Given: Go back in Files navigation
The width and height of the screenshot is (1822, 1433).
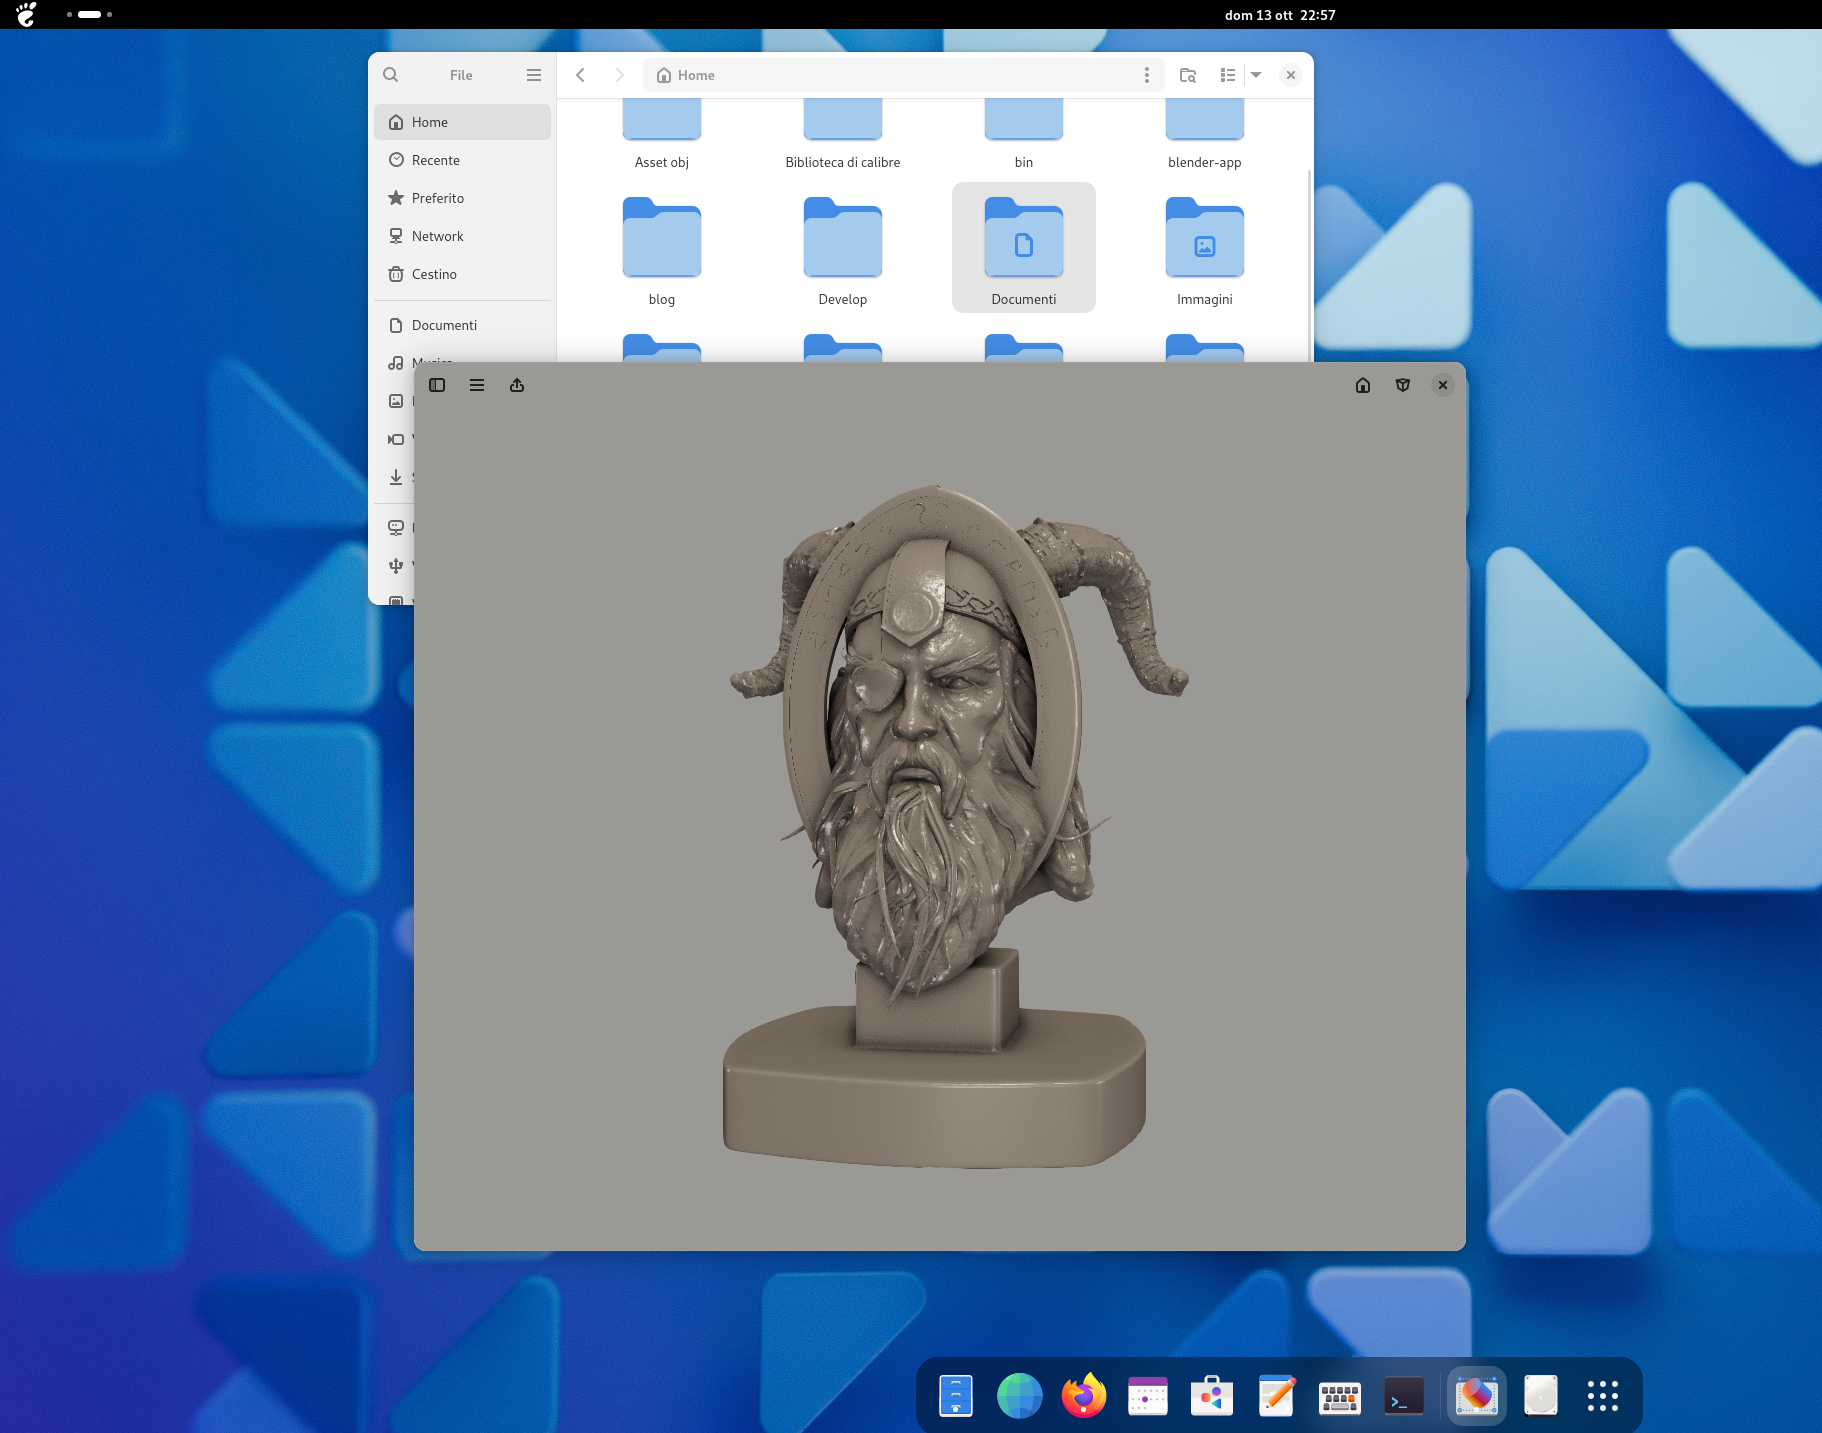Looking at the screenshot, I should [580, 75].
